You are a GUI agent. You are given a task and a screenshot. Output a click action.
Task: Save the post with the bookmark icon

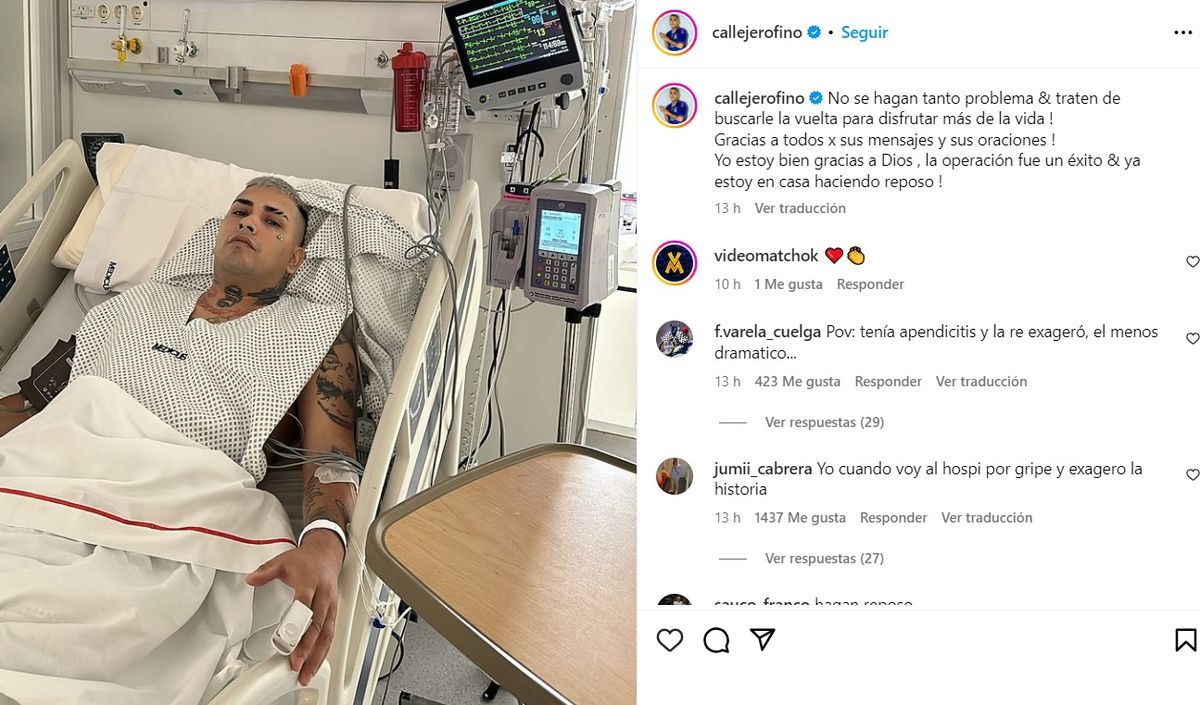(1185, 640)
